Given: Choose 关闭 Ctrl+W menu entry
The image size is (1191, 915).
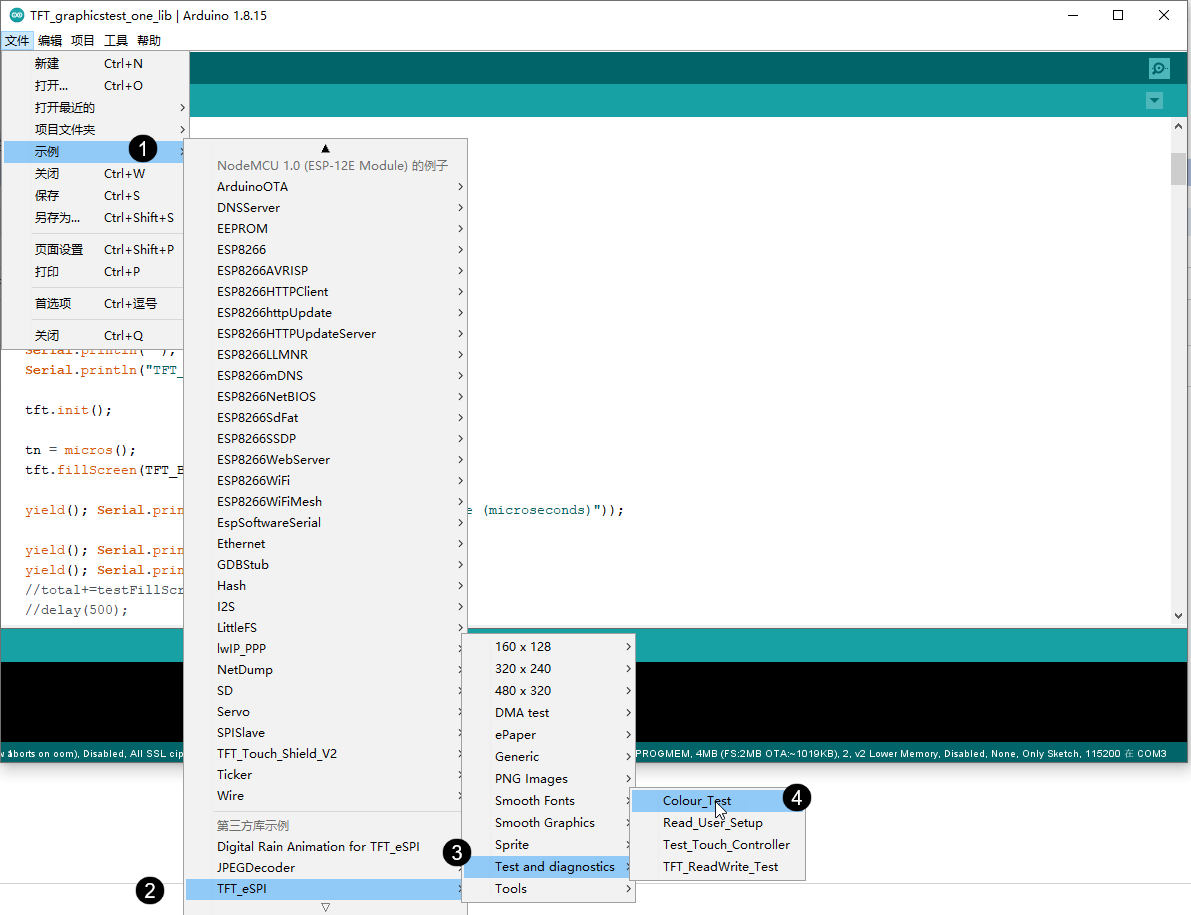Looking at the screenshot, I should click(94, 174).
